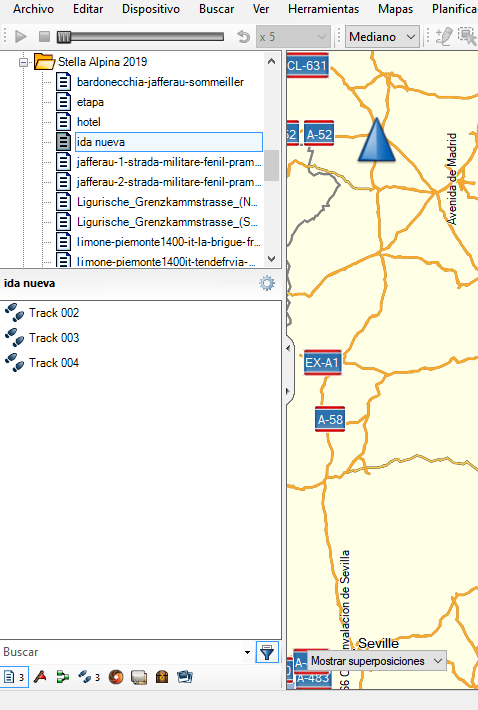Click the EX-A1 road shield
Viewport: 478px width, 710px height.
tap(322, 362)
